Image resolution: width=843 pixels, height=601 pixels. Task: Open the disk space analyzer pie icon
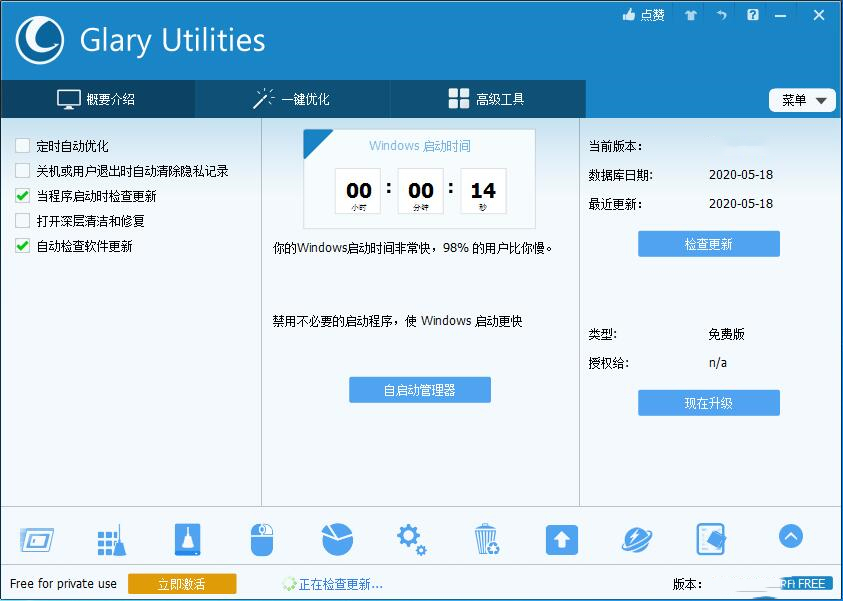pos(337,539)
